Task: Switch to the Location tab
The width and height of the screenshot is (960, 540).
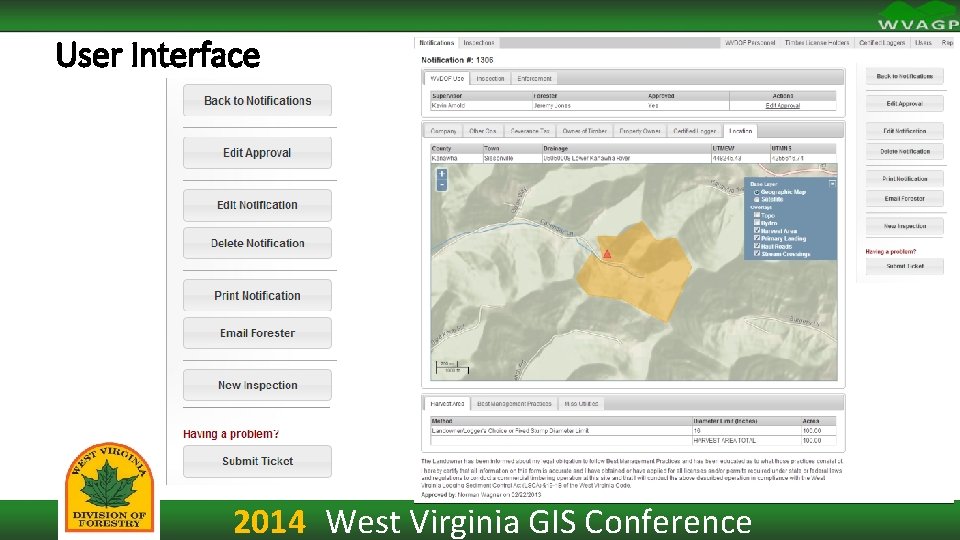Action: point(740,131)
